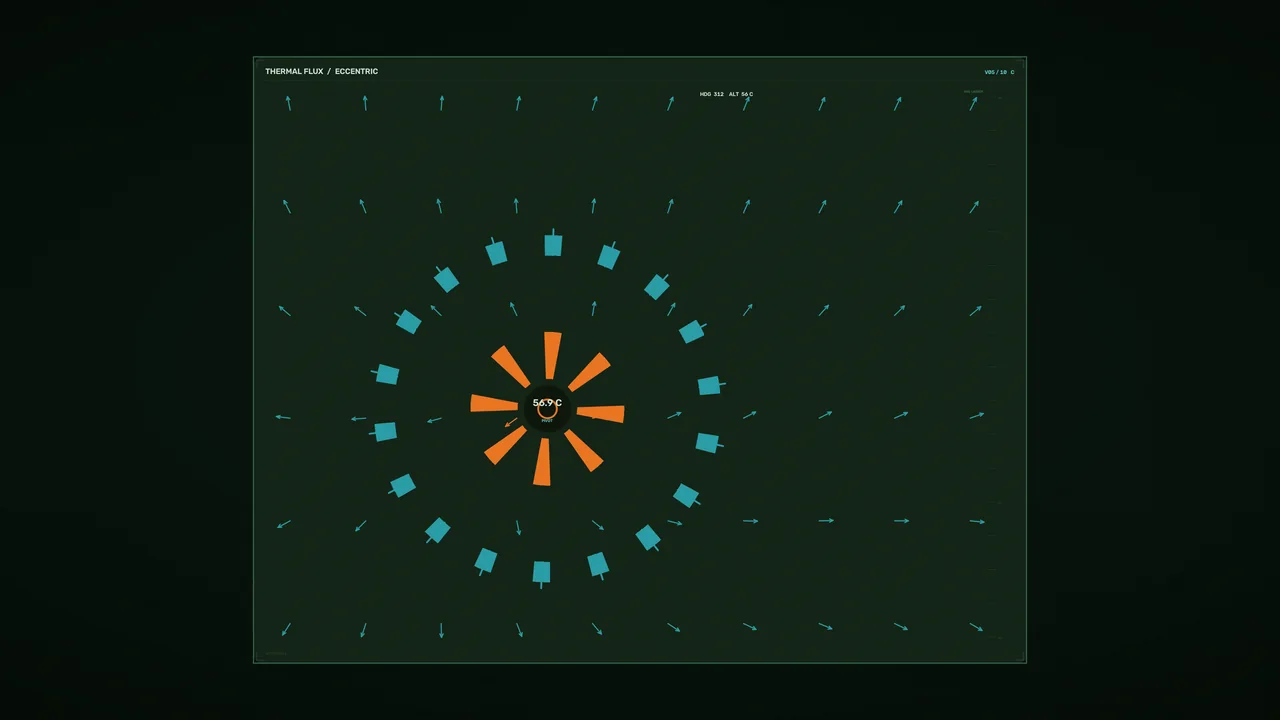Click the topmost teal square on ring

(553, 245)
